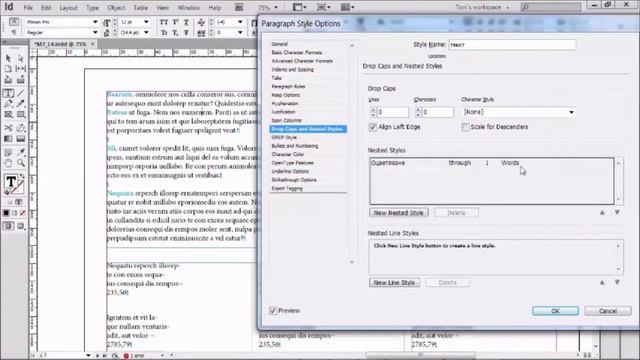Viewport: 640px width, 360px height.
Task: Select the GREP Style category
Action: (x=284, y=138)
